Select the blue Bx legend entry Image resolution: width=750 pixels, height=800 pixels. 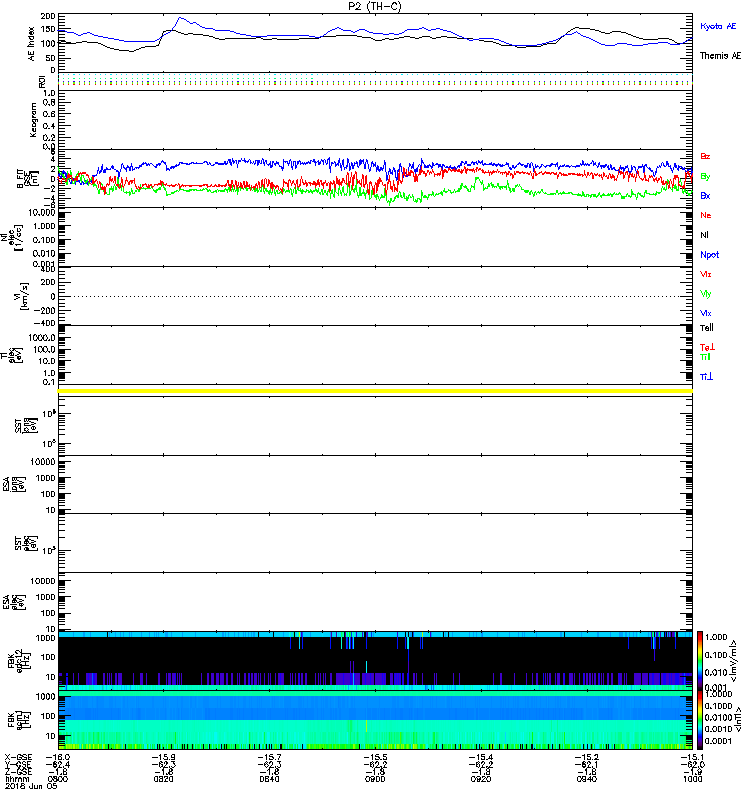coord(706,196)
